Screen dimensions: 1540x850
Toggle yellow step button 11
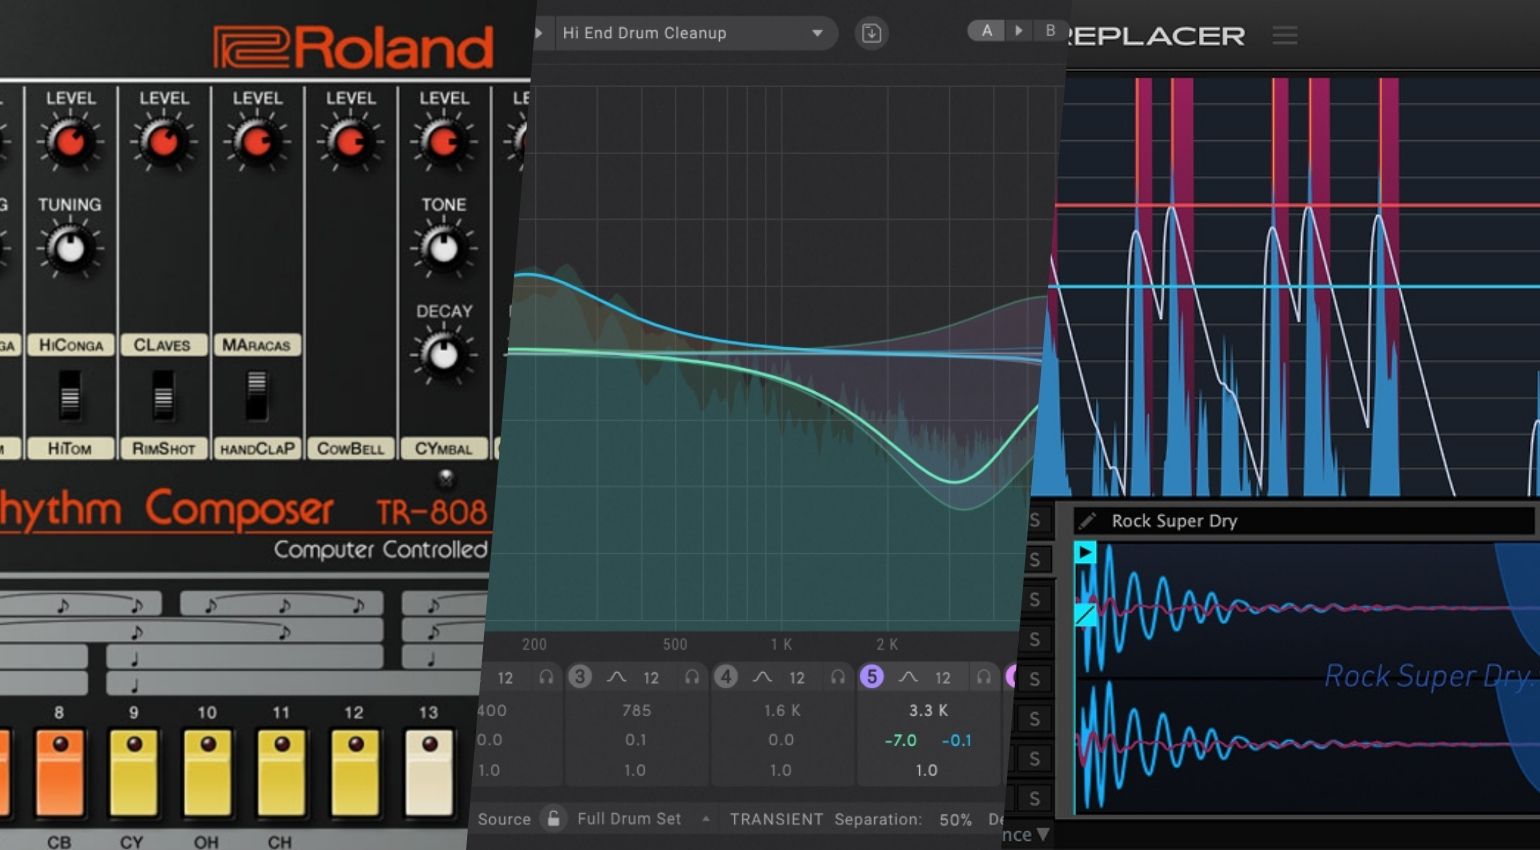coord(282,772)
